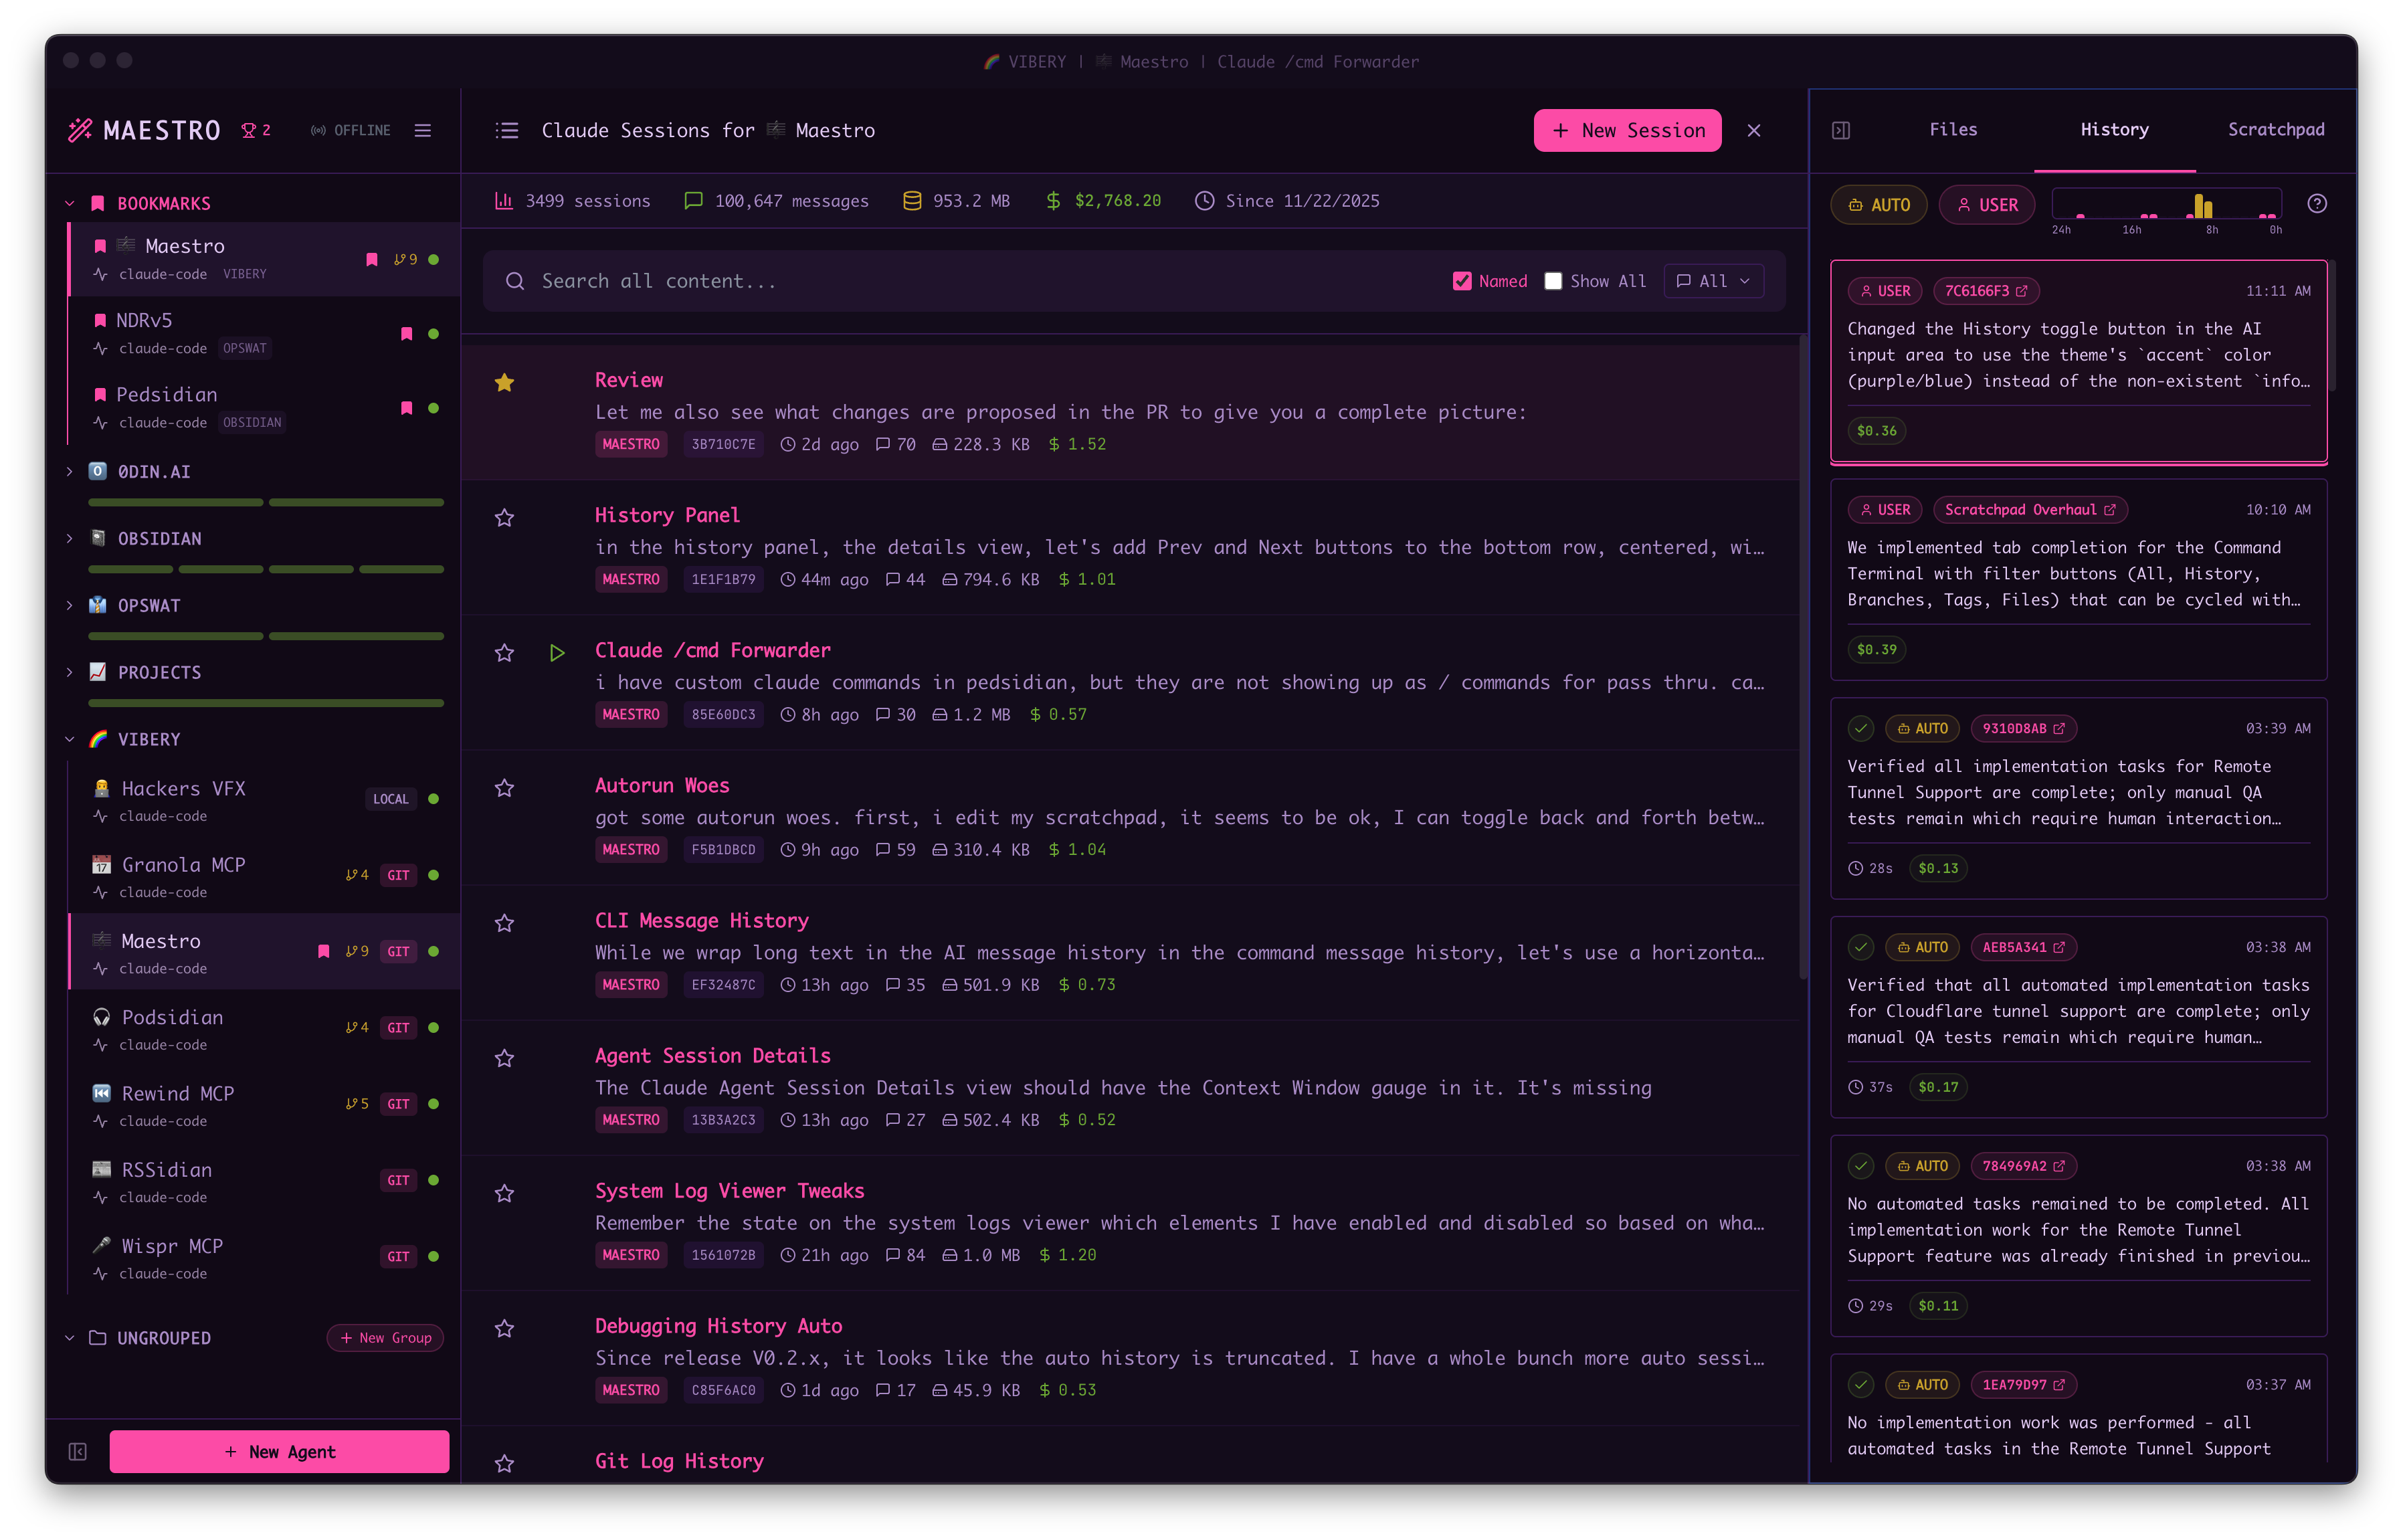Open external link icon on 7C6166F3 badge
The height and width of the screenshot is (1540, 2403).
(x=2022, y=291)
